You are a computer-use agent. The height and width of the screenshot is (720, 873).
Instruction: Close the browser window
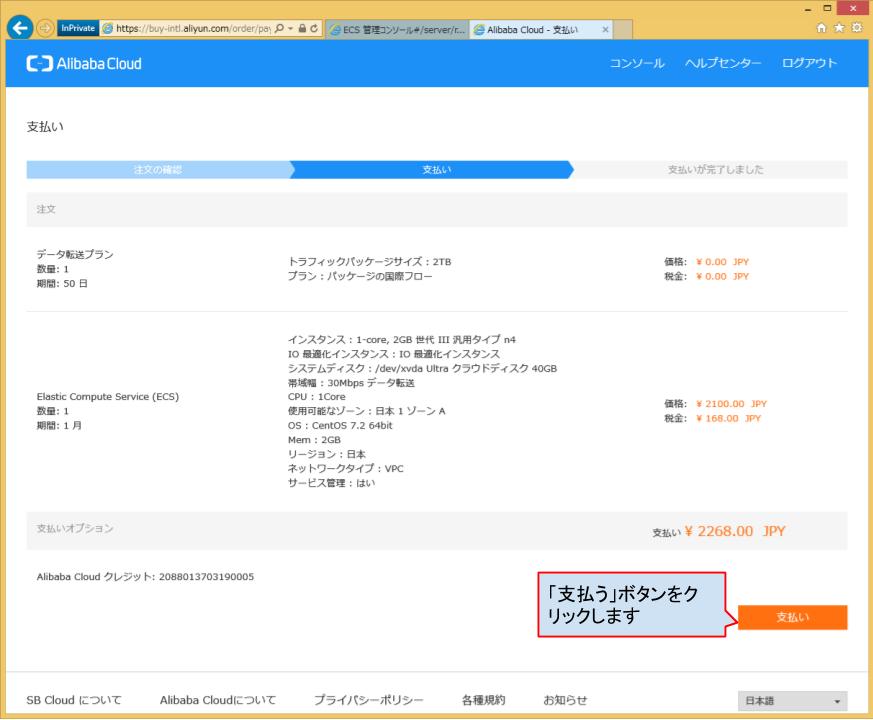(x=853, y=8)
